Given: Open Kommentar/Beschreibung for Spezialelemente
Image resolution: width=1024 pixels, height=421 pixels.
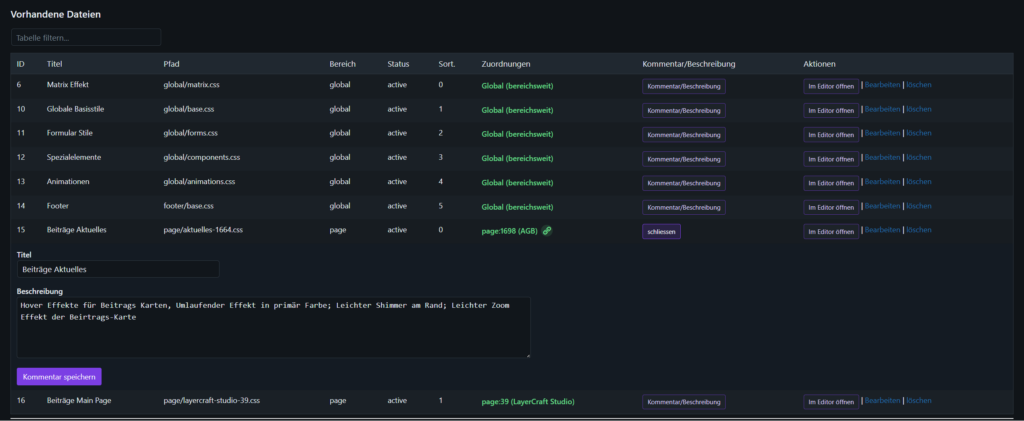Looking at the screenshot, I should point(684,159).
